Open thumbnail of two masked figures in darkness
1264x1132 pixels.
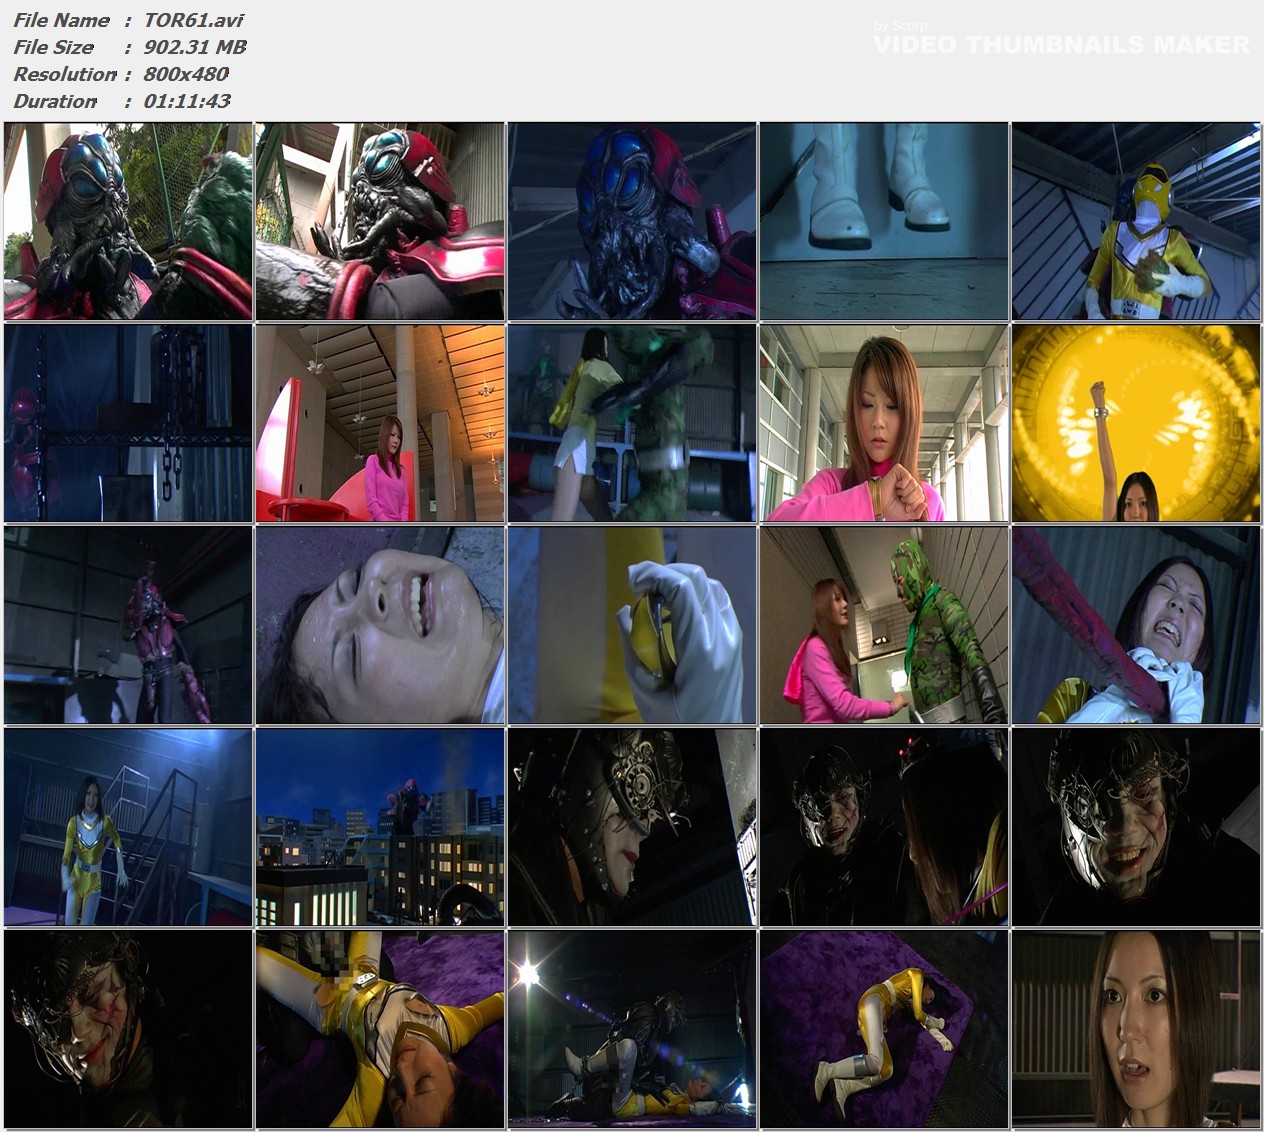click(x=884, y=827)
